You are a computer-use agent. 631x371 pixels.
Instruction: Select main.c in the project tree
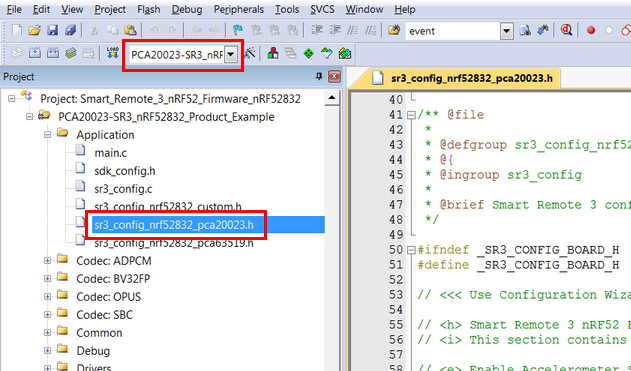110,153
